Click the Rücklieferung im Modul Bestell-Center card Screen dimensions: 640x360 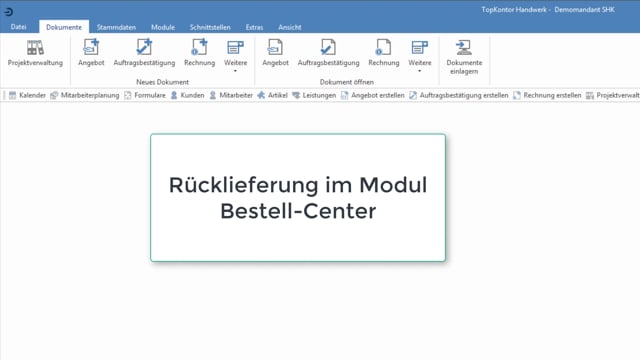click(298, 198)
